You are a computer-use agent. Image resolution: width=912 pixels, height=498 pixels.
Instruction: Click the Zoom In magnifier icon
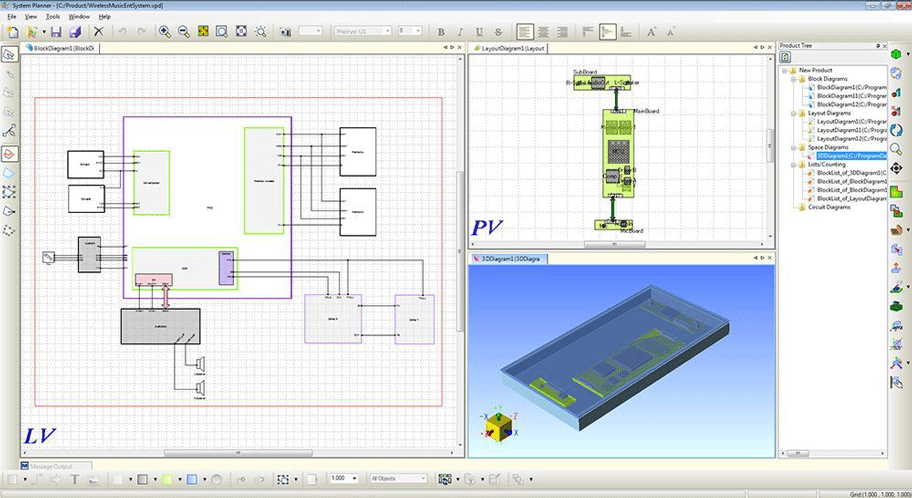(165, 32)
